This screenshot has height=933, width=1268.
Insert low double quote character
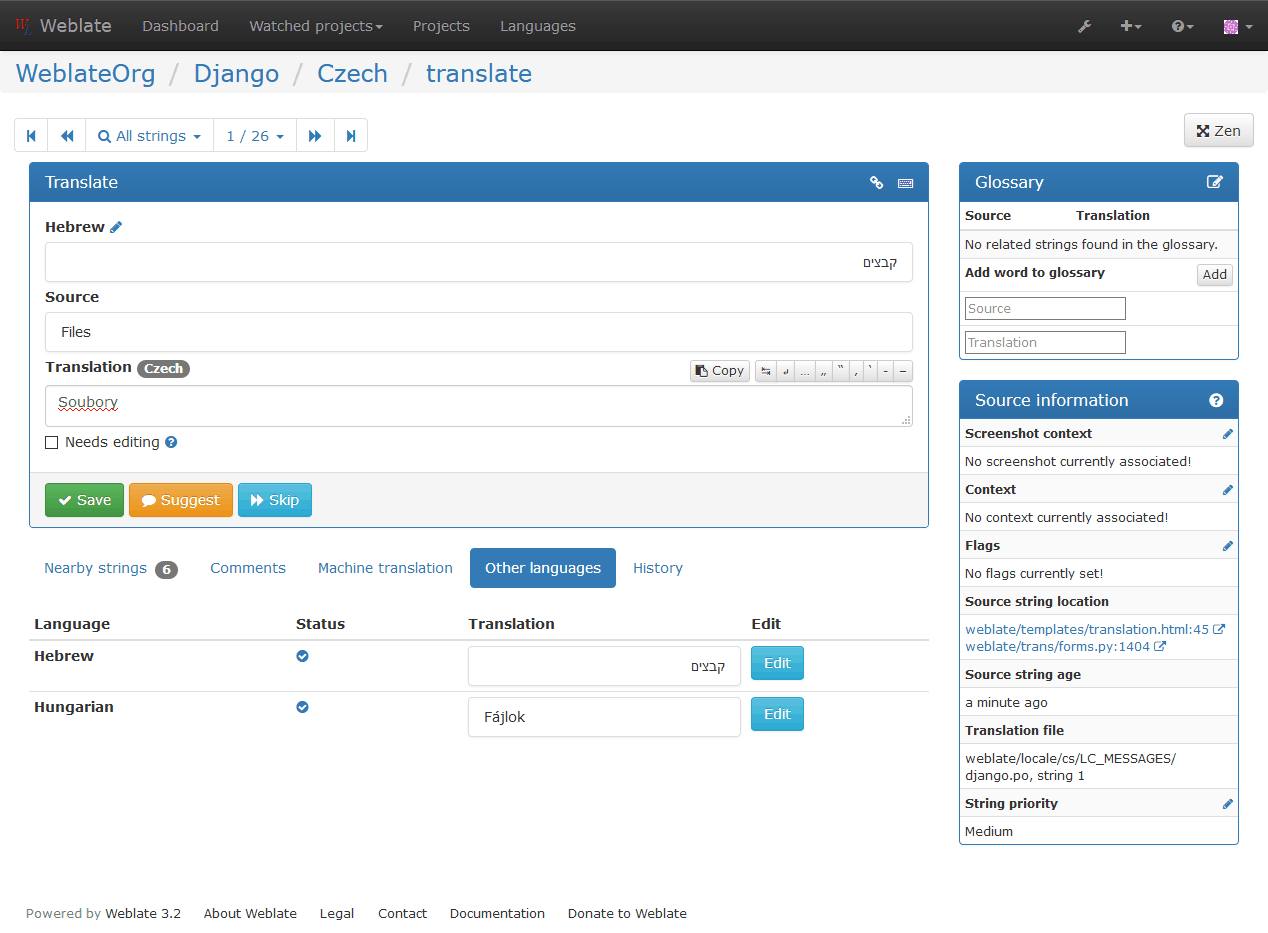(x=824, y=370)
